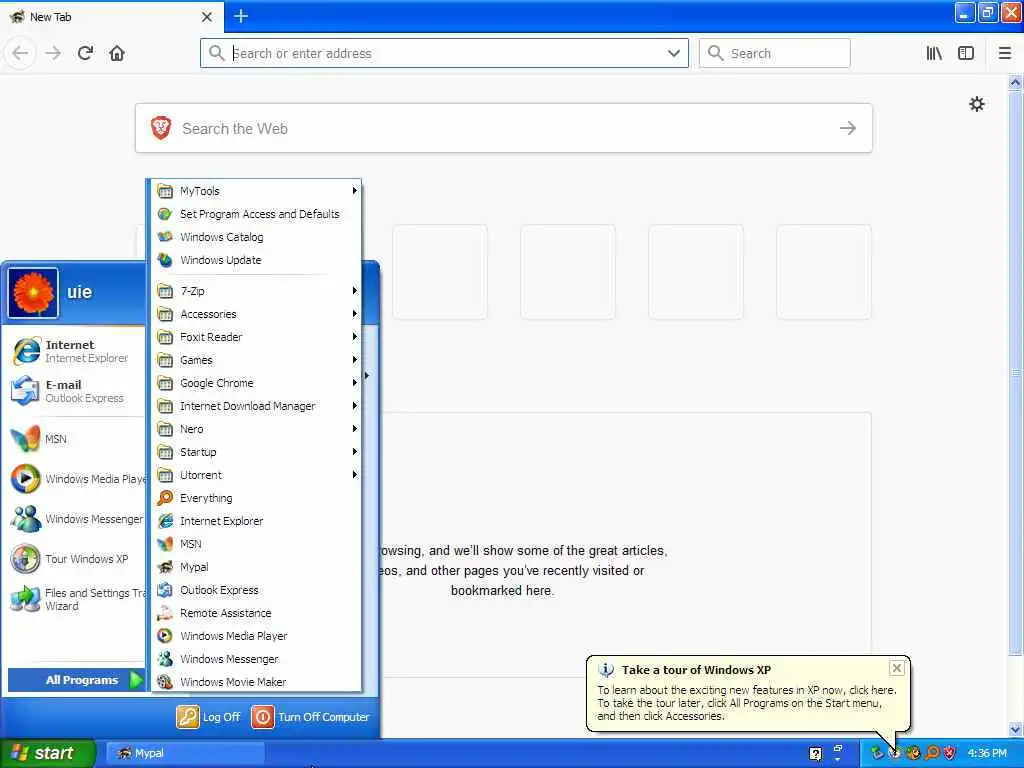Open the Library bookshelf icon in toolbar
The image size is (1024, 768).
pos(934,53)
